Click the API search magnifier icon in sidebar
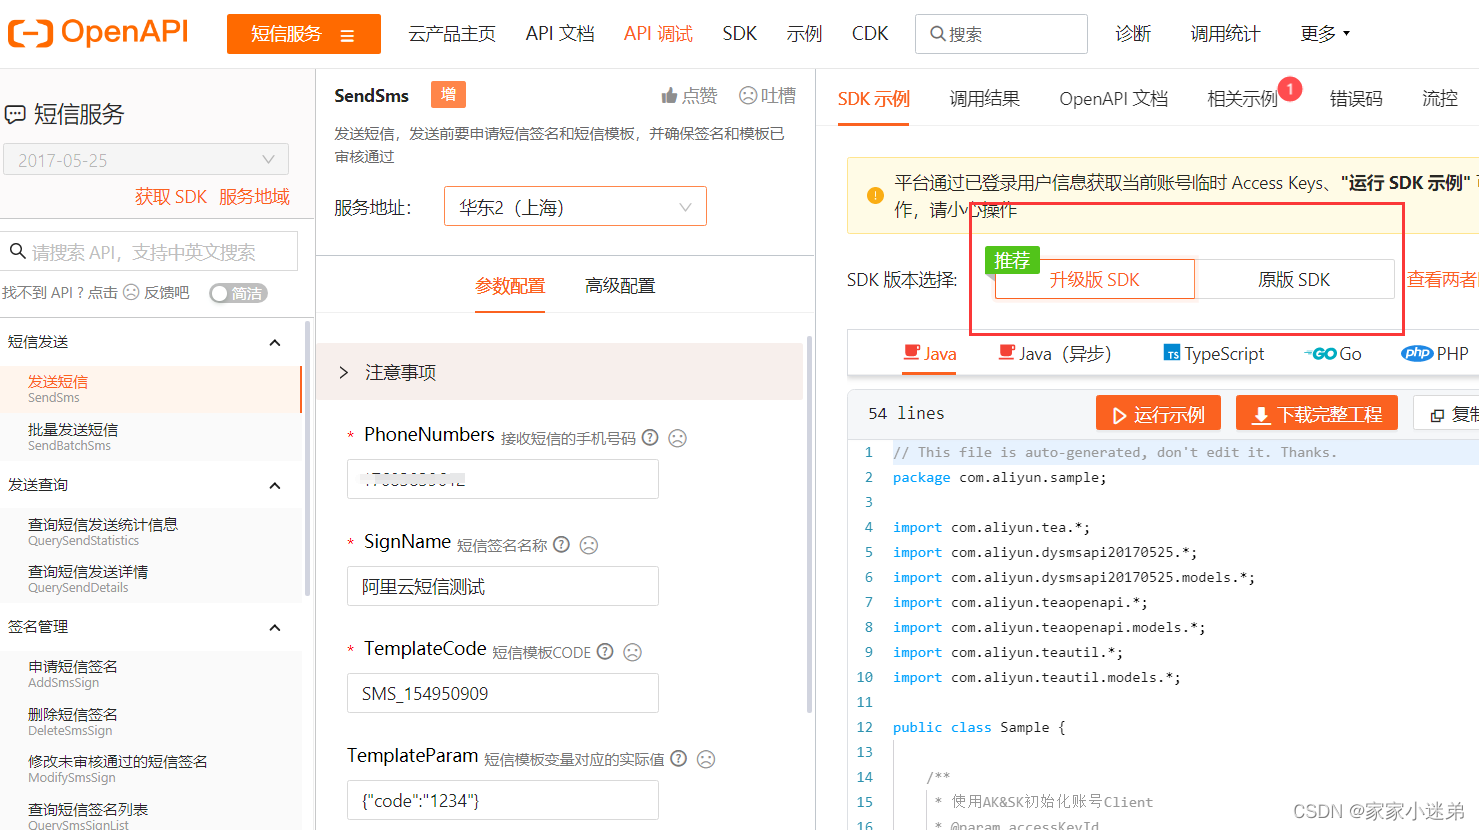Viewport: 1479px width, 830px height. tap(18, 251)
